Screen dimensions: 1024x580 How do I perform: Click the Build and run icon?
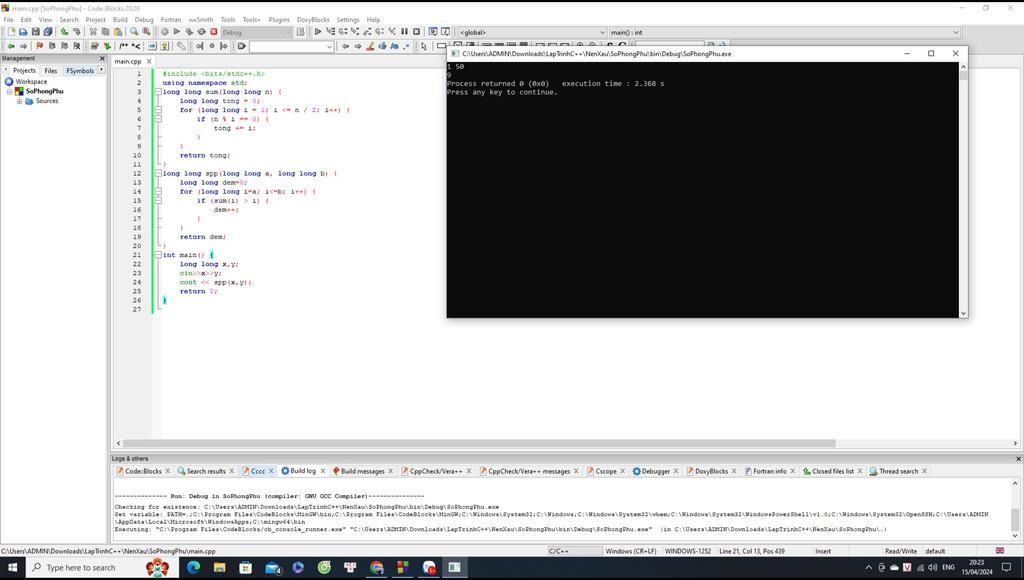coord(189,32)
